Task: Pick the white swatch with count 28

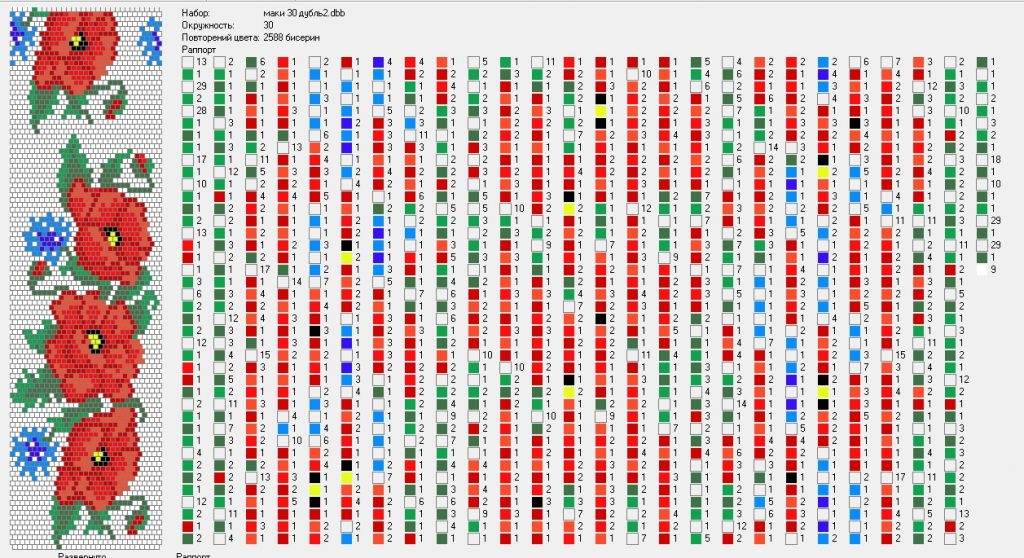Action: pyautogui.click(x=188, y=110)
